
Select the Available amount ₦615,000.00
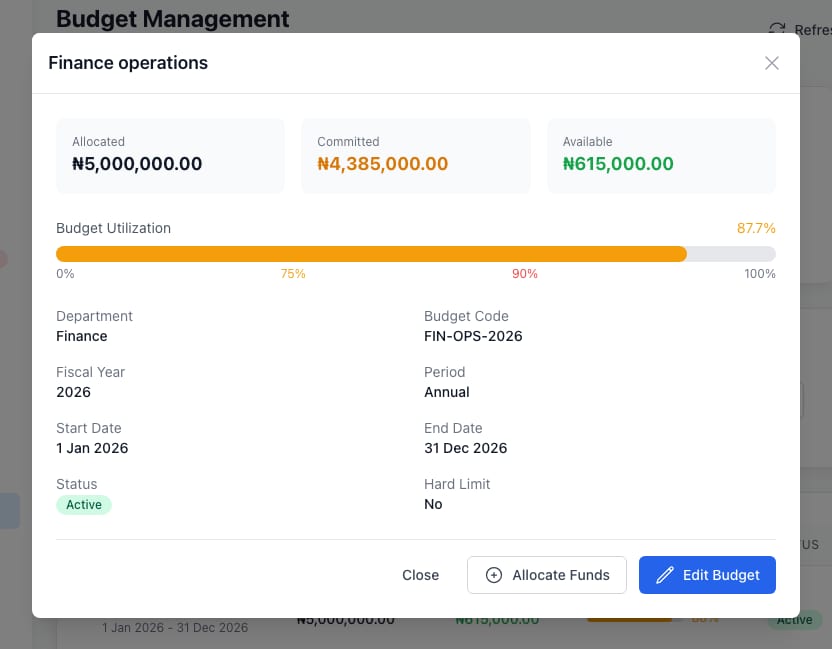tap(618, 163)
